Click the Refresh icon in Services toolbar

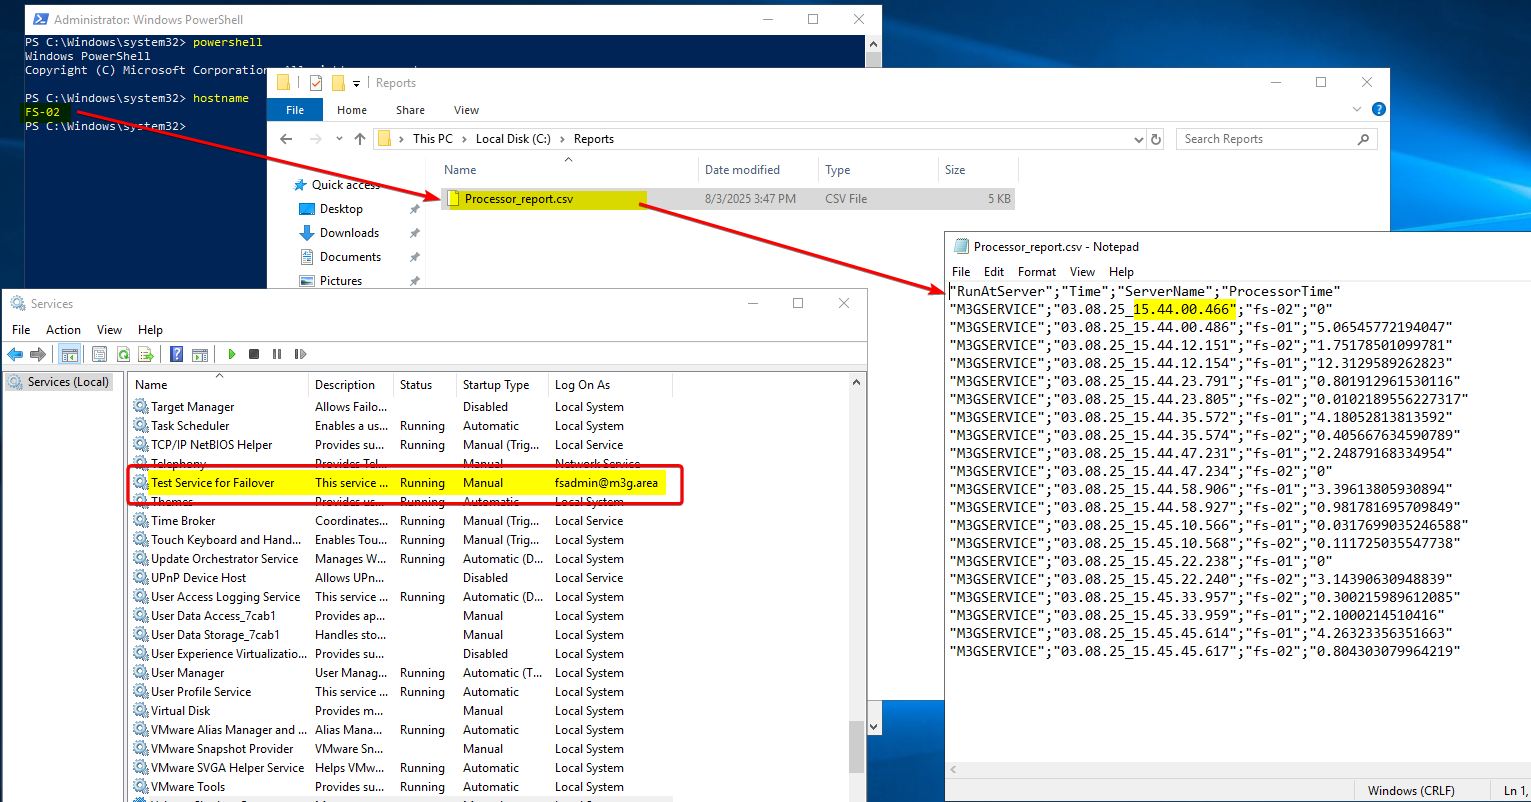click(x=123, y=354)
